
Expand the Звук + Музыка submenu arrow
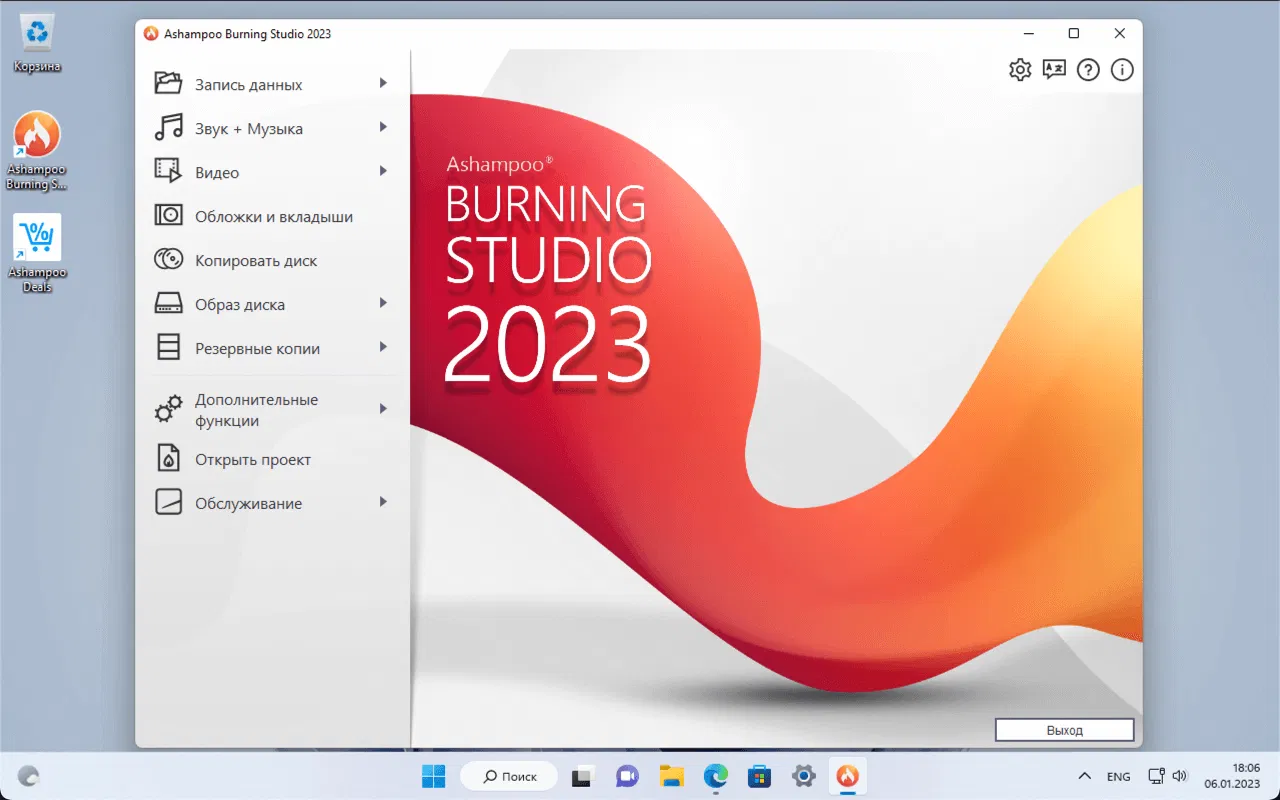click(x=383, y=127)
